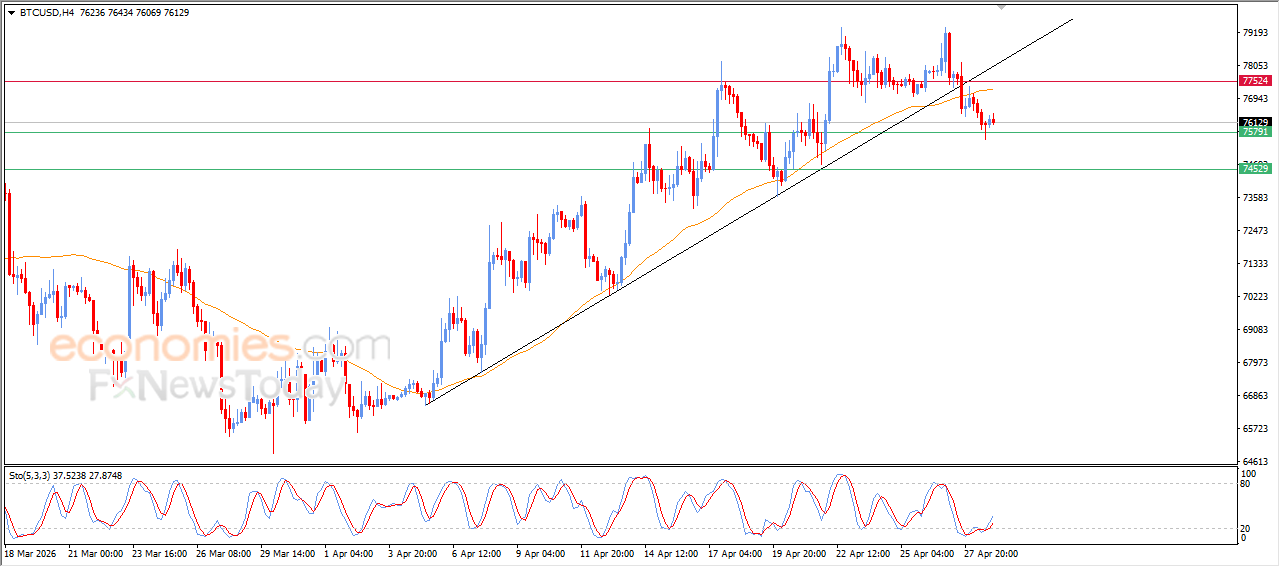Click the 11 Apr 20:00 time label
The image size is (1280, 567).
click(x=608, y=553)
